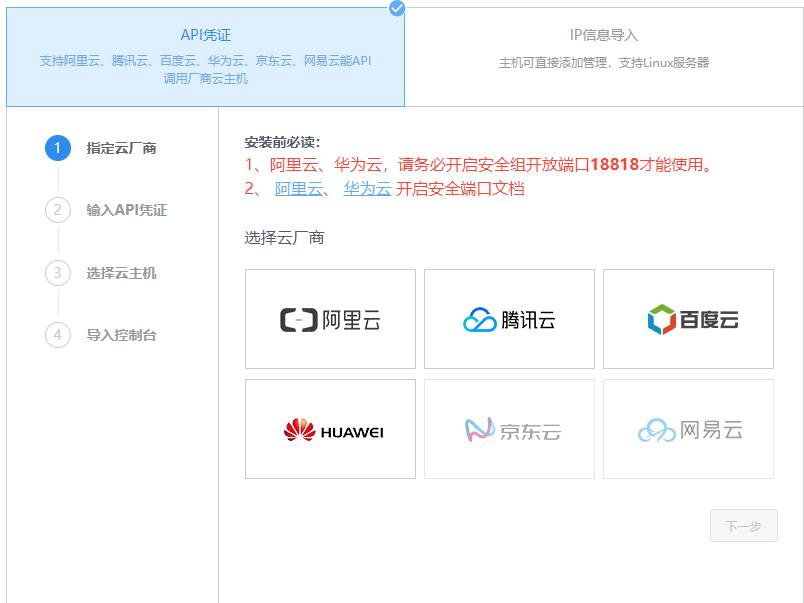
Task: Click the 安装前必读 heading
Action: pos(282,142)
